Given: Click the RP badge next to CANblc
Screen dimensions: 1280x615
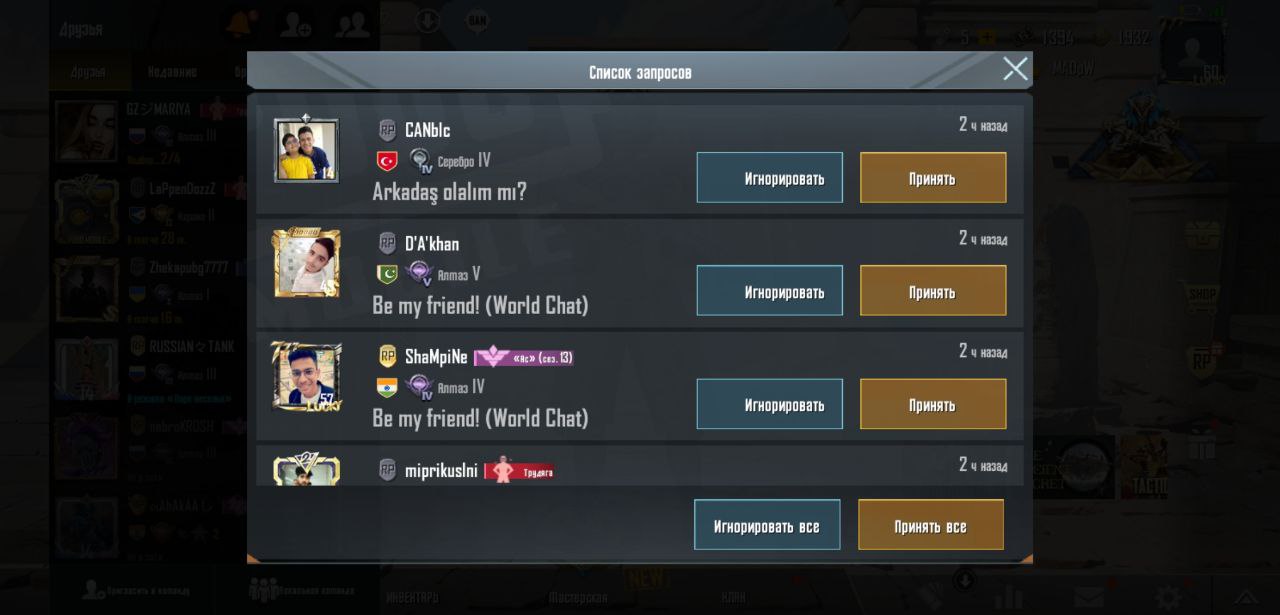Looking at the screenshot, I should (387, 130).
